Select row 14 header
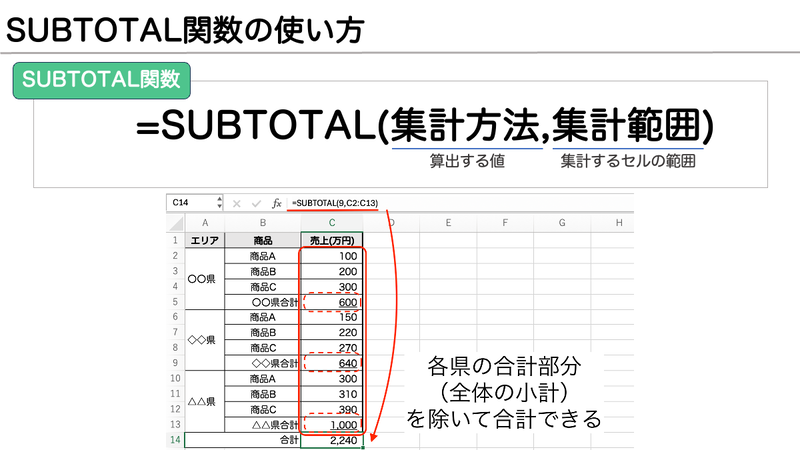 click(176, 440)
